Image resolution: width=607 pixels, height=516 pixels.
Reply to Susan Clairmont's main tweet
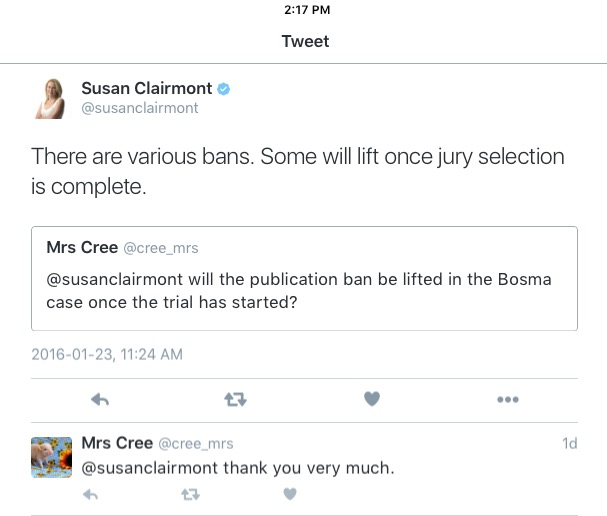click(99, 399)
